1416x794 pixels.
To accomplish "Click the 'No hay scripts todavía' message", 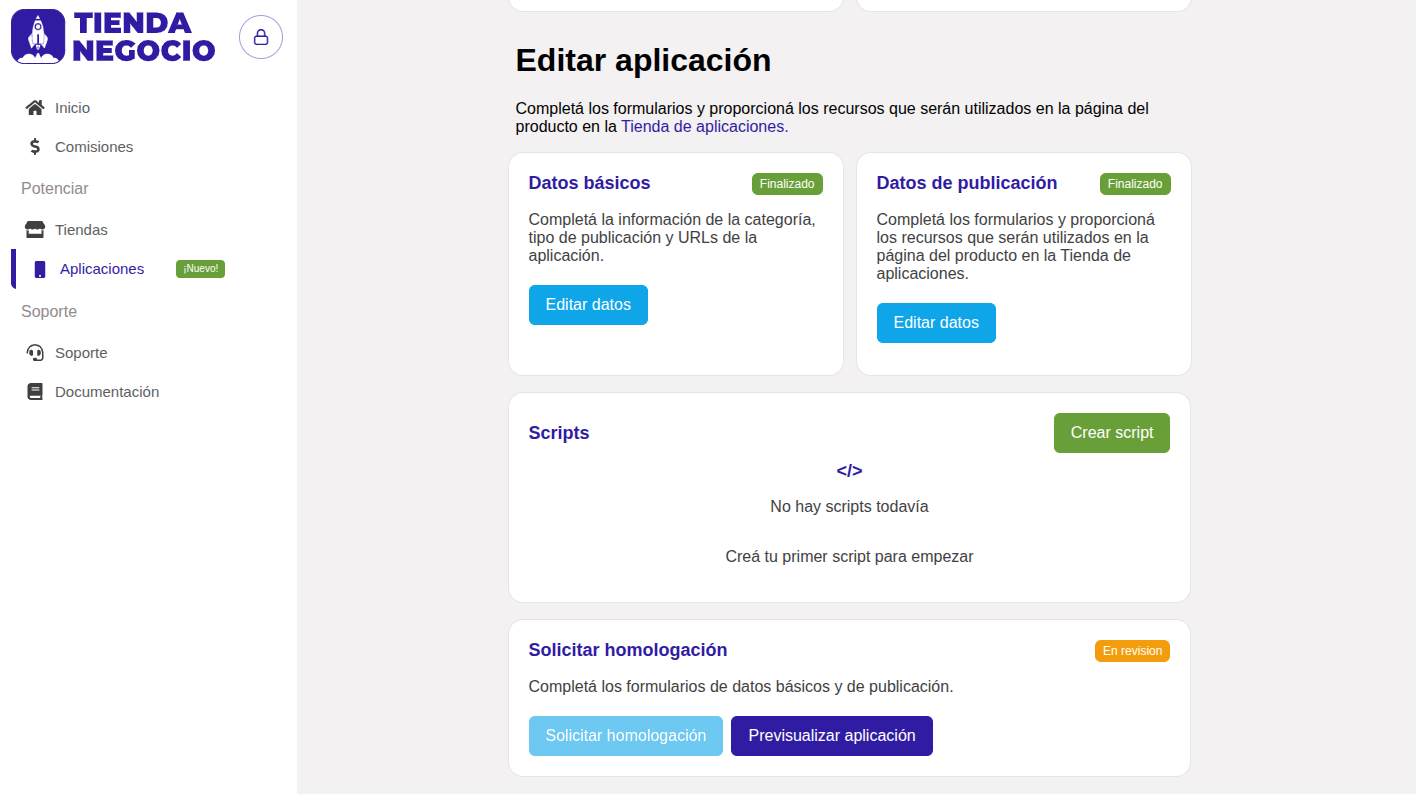I will [x=849, y=507].
